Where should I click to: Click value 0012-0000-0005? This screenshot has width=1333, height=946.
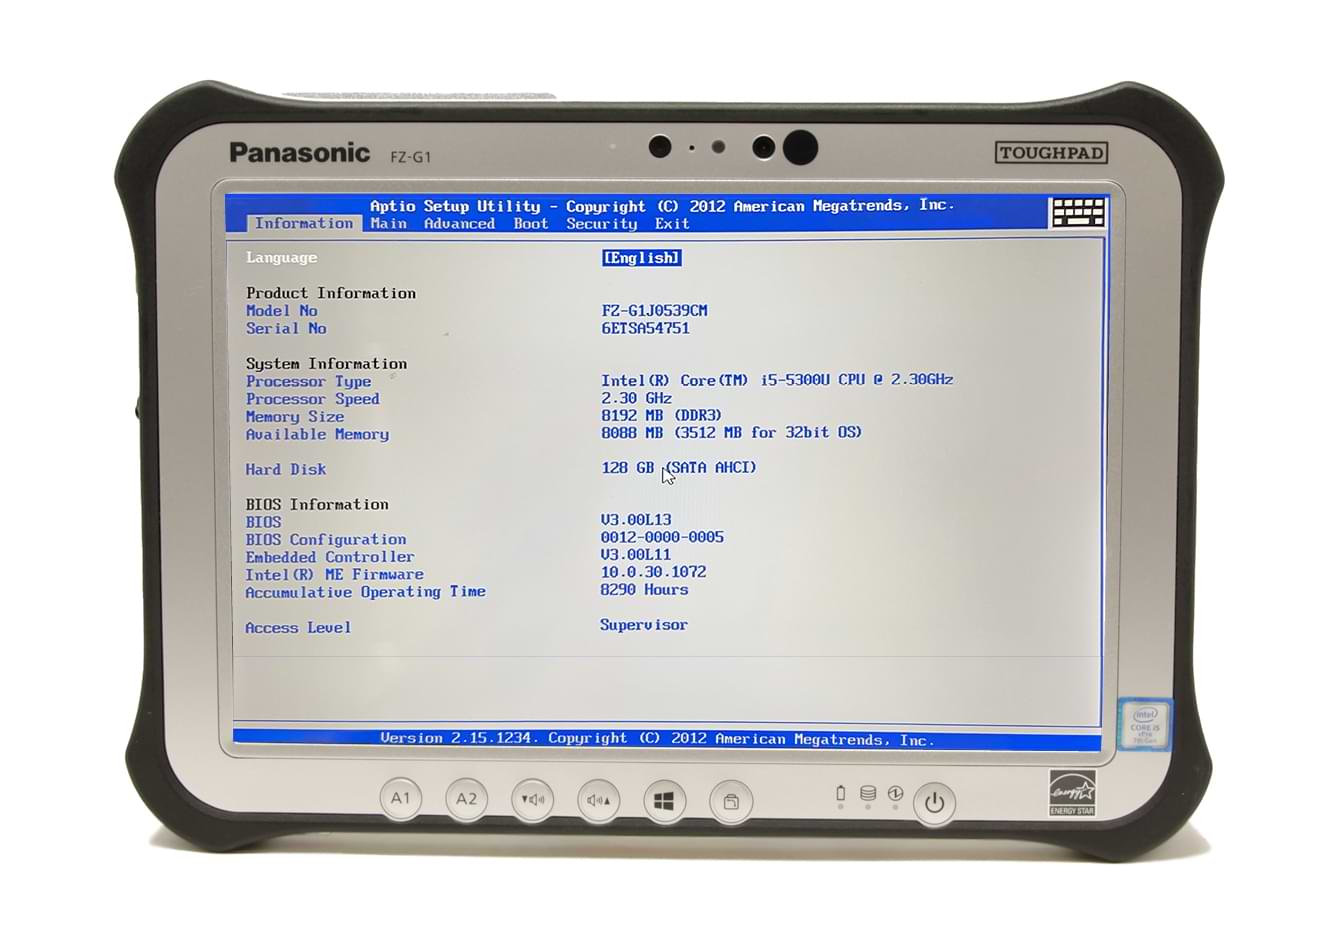pos(662,538)
